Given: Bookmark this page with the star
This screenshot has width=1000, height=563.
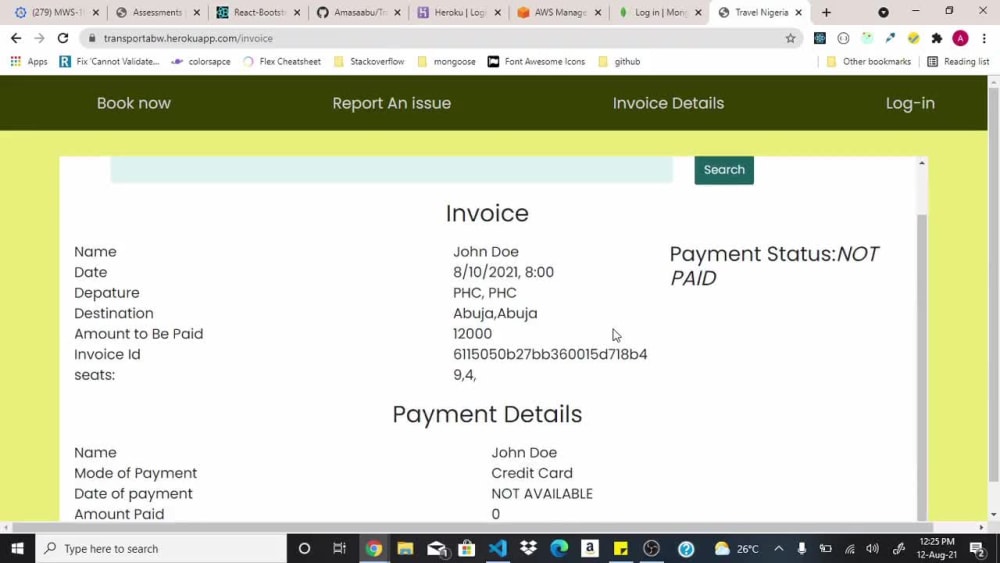Looking at the screenshot, I should click(x=790, y=38).
